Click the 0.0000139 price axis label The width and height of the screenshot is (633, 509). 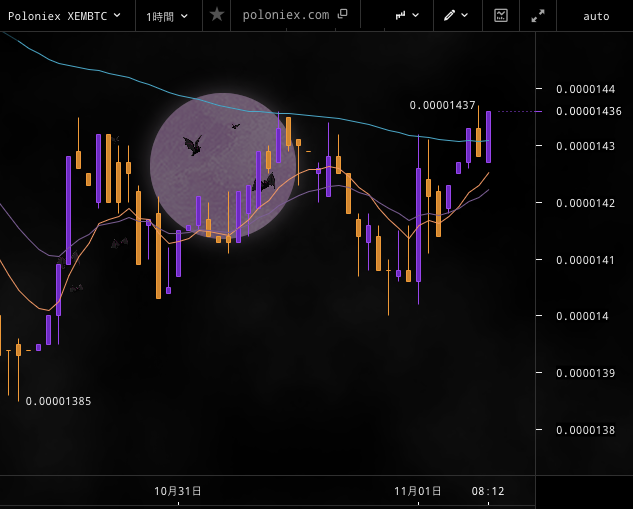click(x=585, y=373)
